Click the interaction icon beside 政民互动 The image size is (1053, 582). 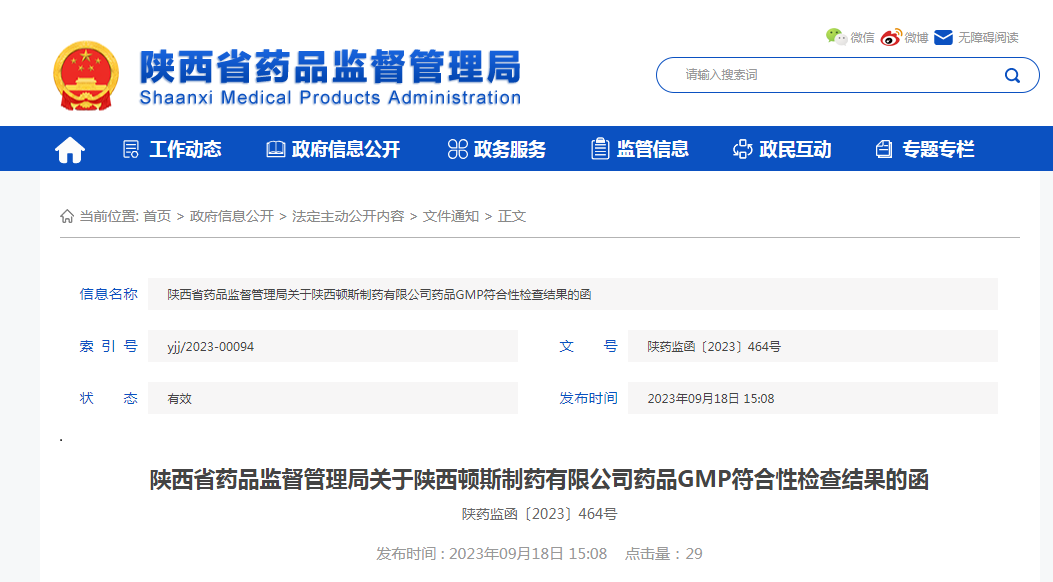(x=743, y=149)
